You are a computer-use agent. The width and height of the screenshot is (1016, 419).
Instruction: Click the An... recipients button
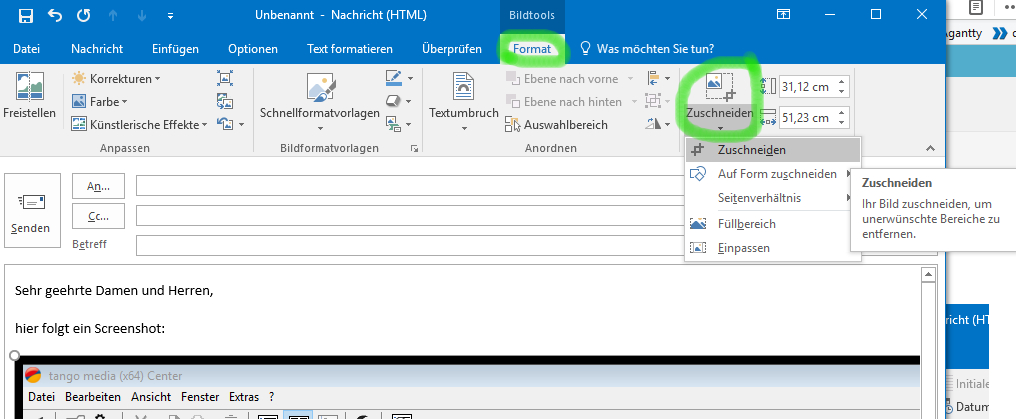click(98, 186)
